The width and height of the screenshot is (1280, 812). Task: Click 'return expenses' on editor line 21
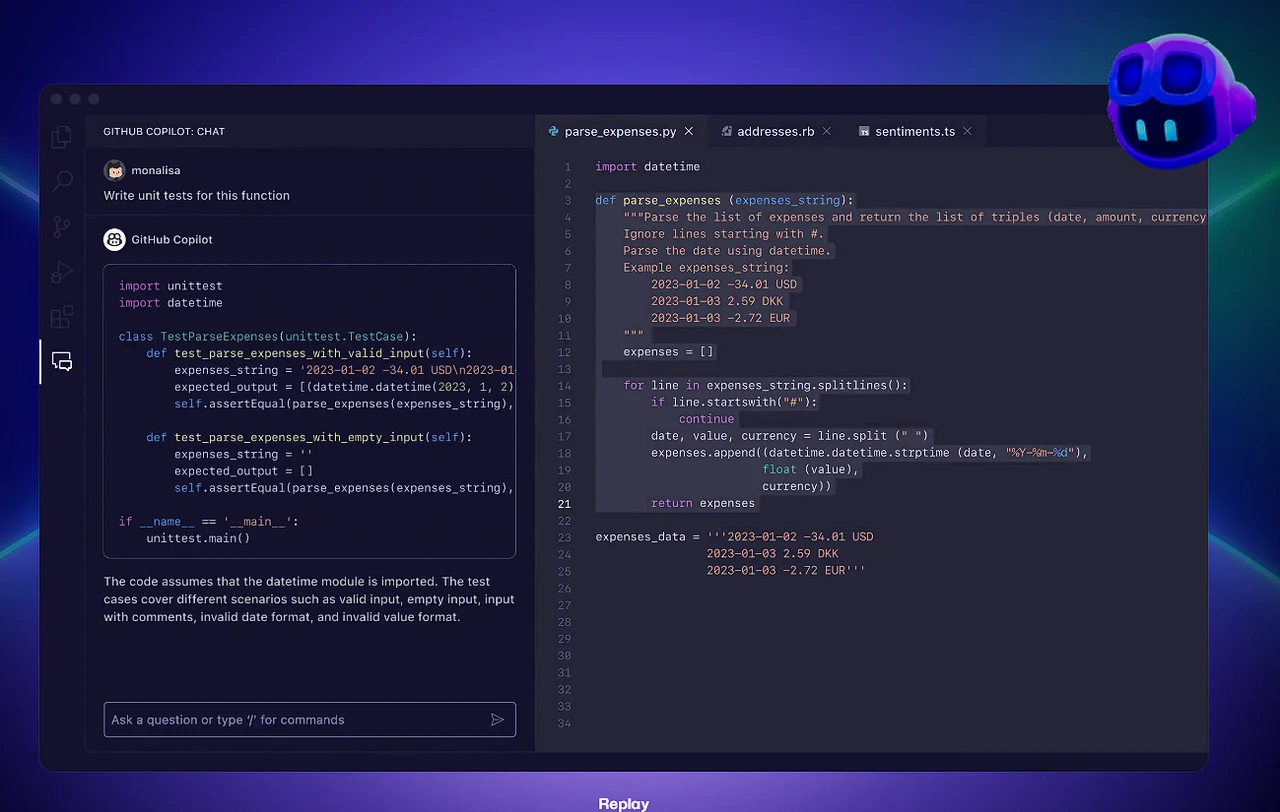(703, 503)
